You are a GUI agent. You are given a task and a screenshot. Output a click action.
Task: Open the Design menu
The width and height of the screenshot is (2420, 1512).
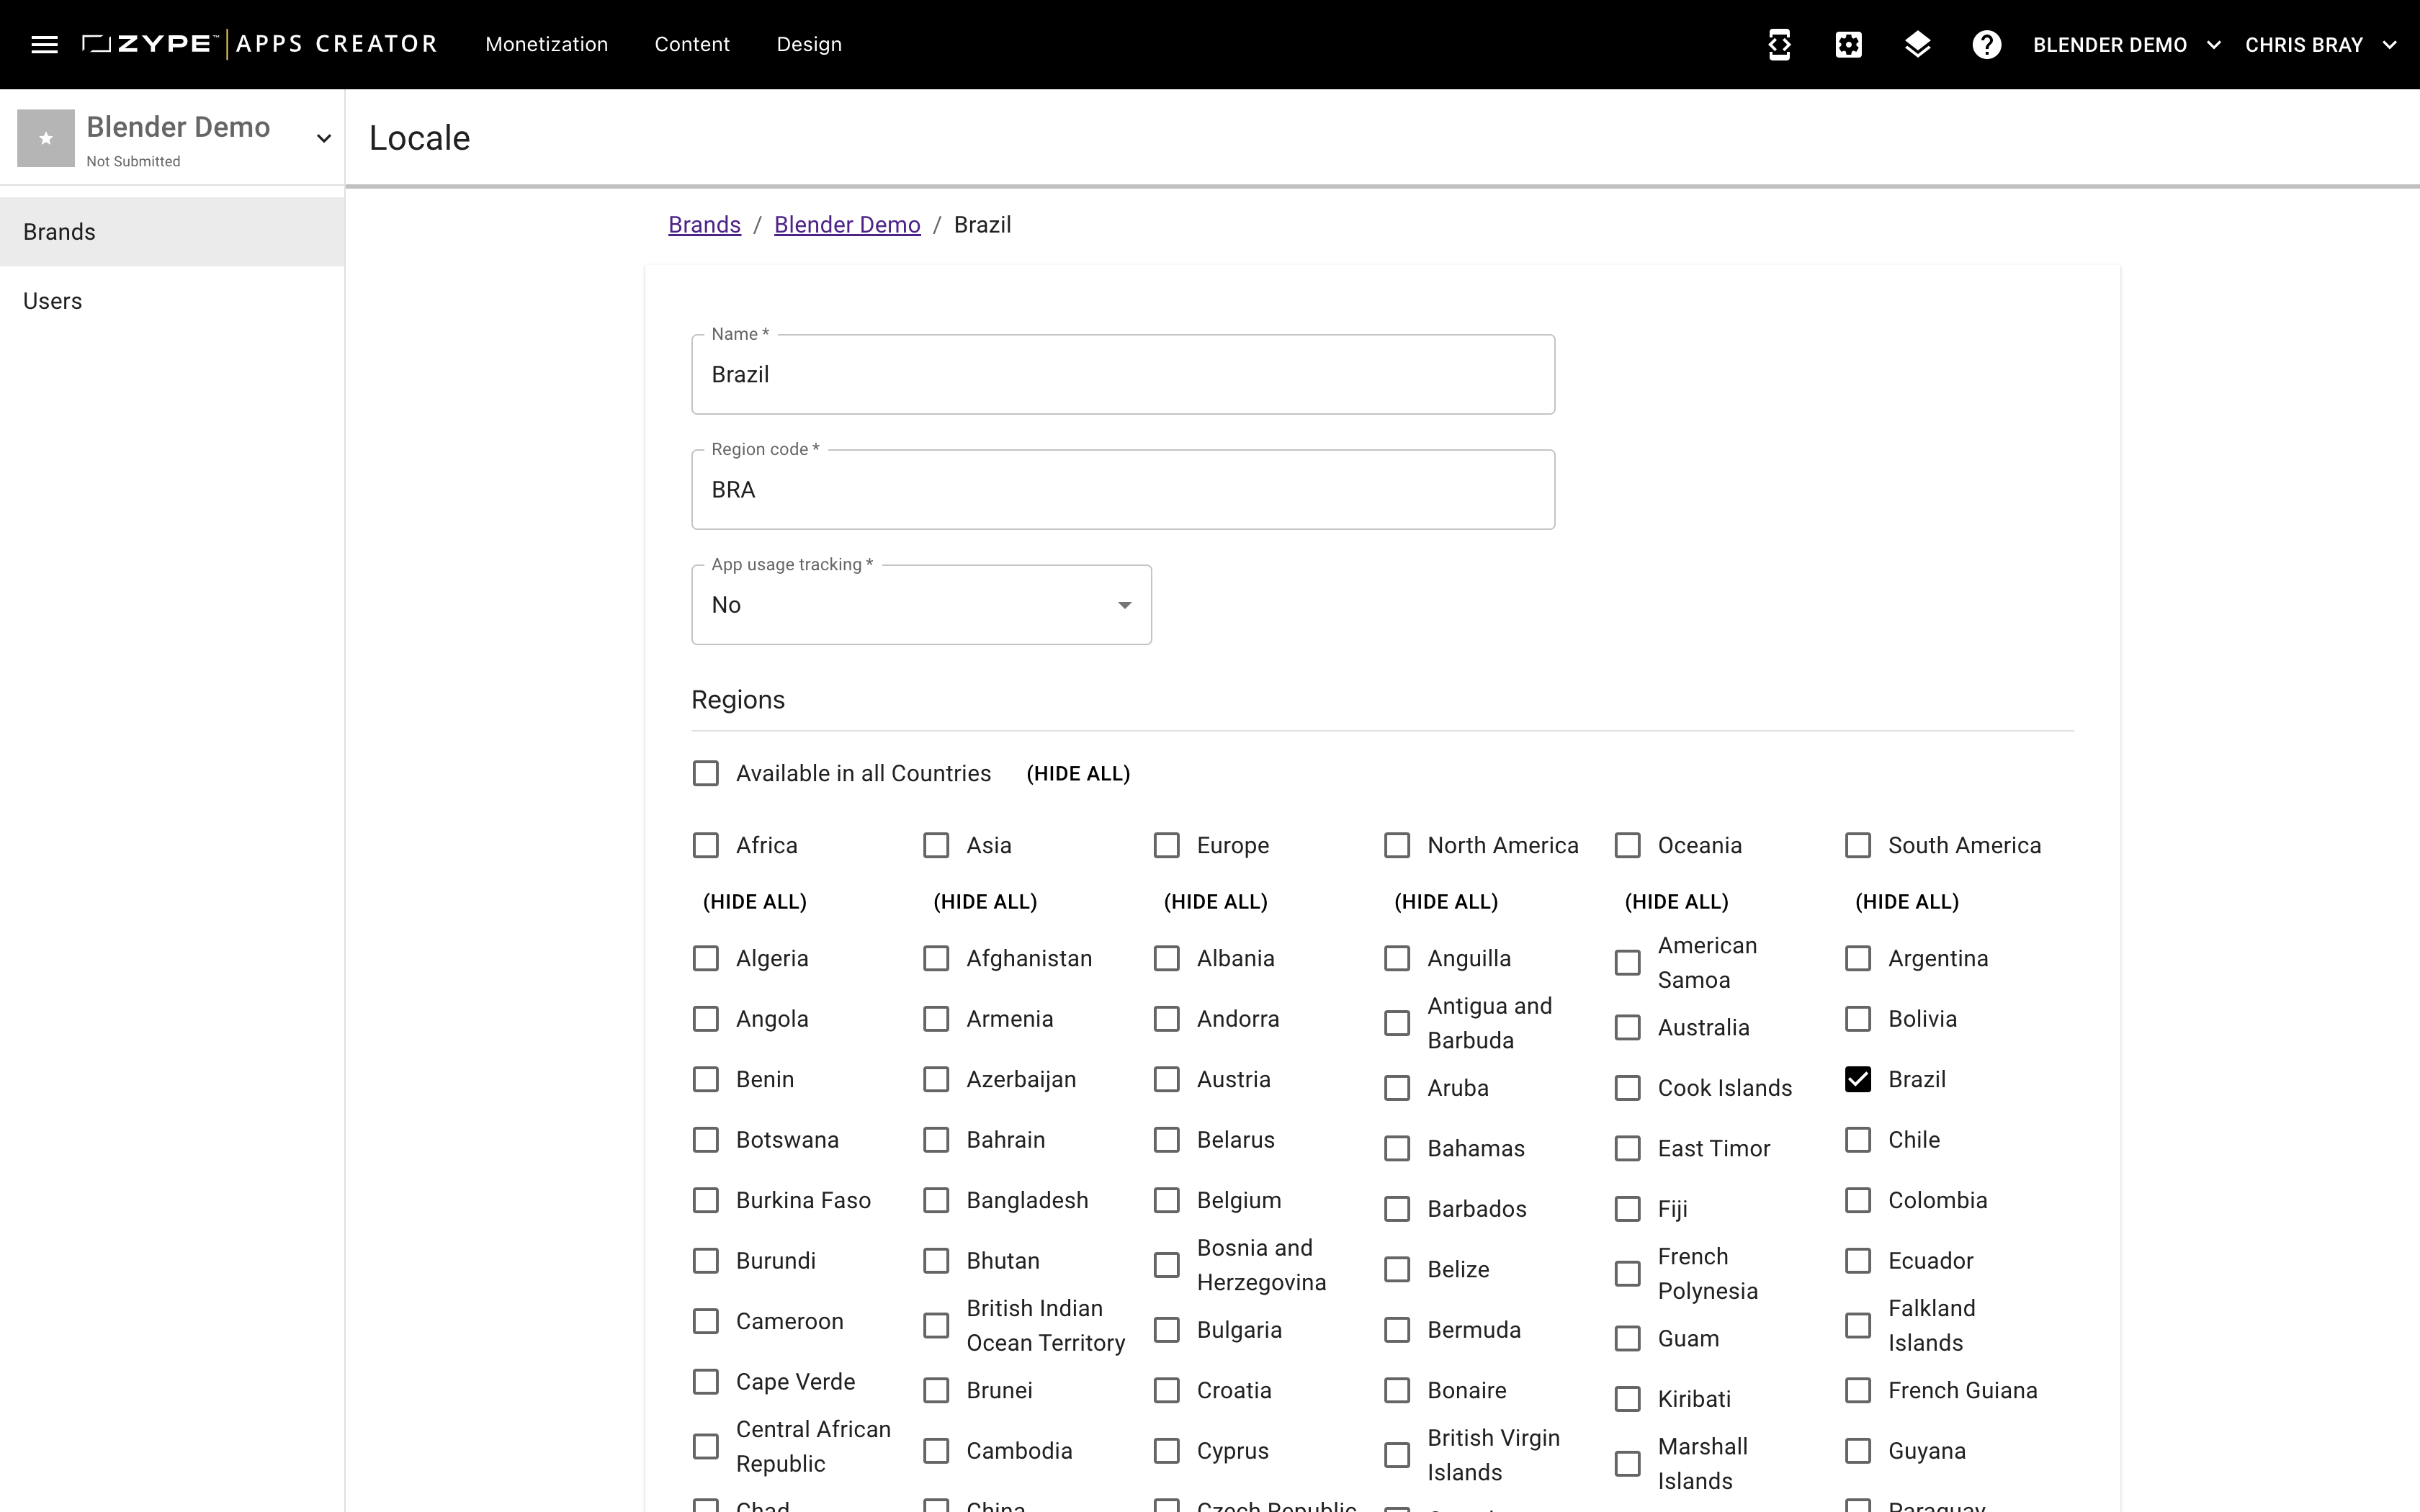tap(809, 44)
